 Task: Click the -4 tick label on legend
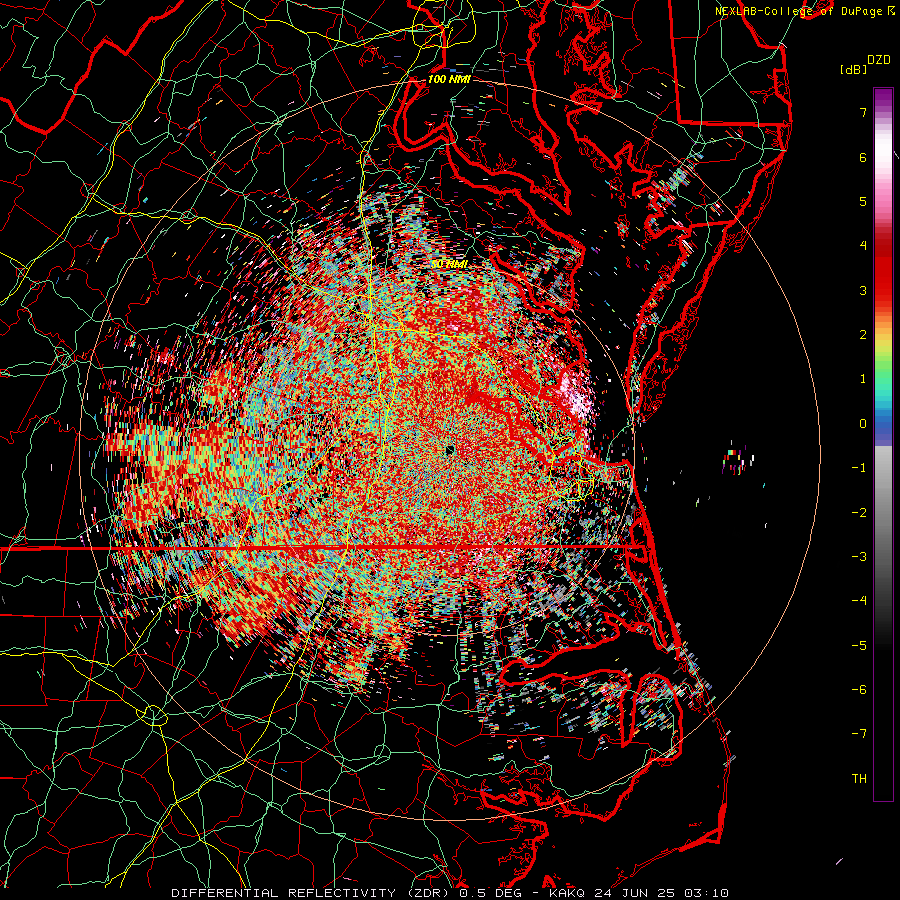coord(859,601)
